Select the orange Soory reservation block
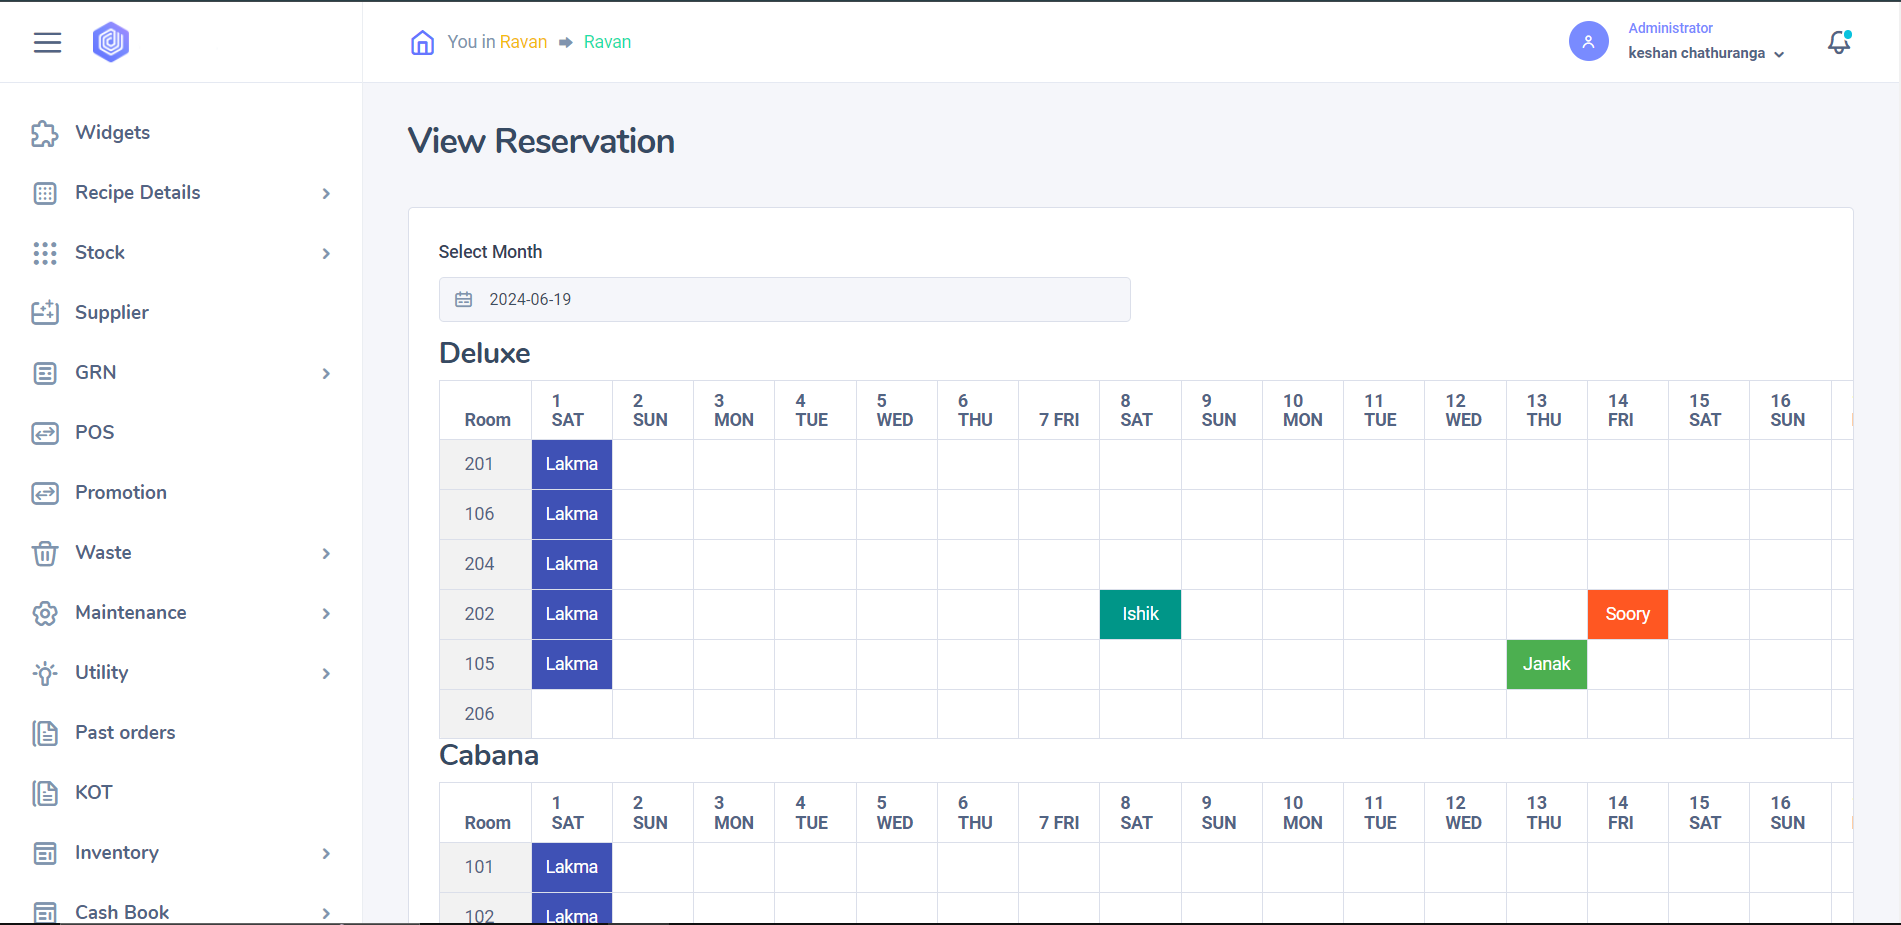 coord(1627,614)
